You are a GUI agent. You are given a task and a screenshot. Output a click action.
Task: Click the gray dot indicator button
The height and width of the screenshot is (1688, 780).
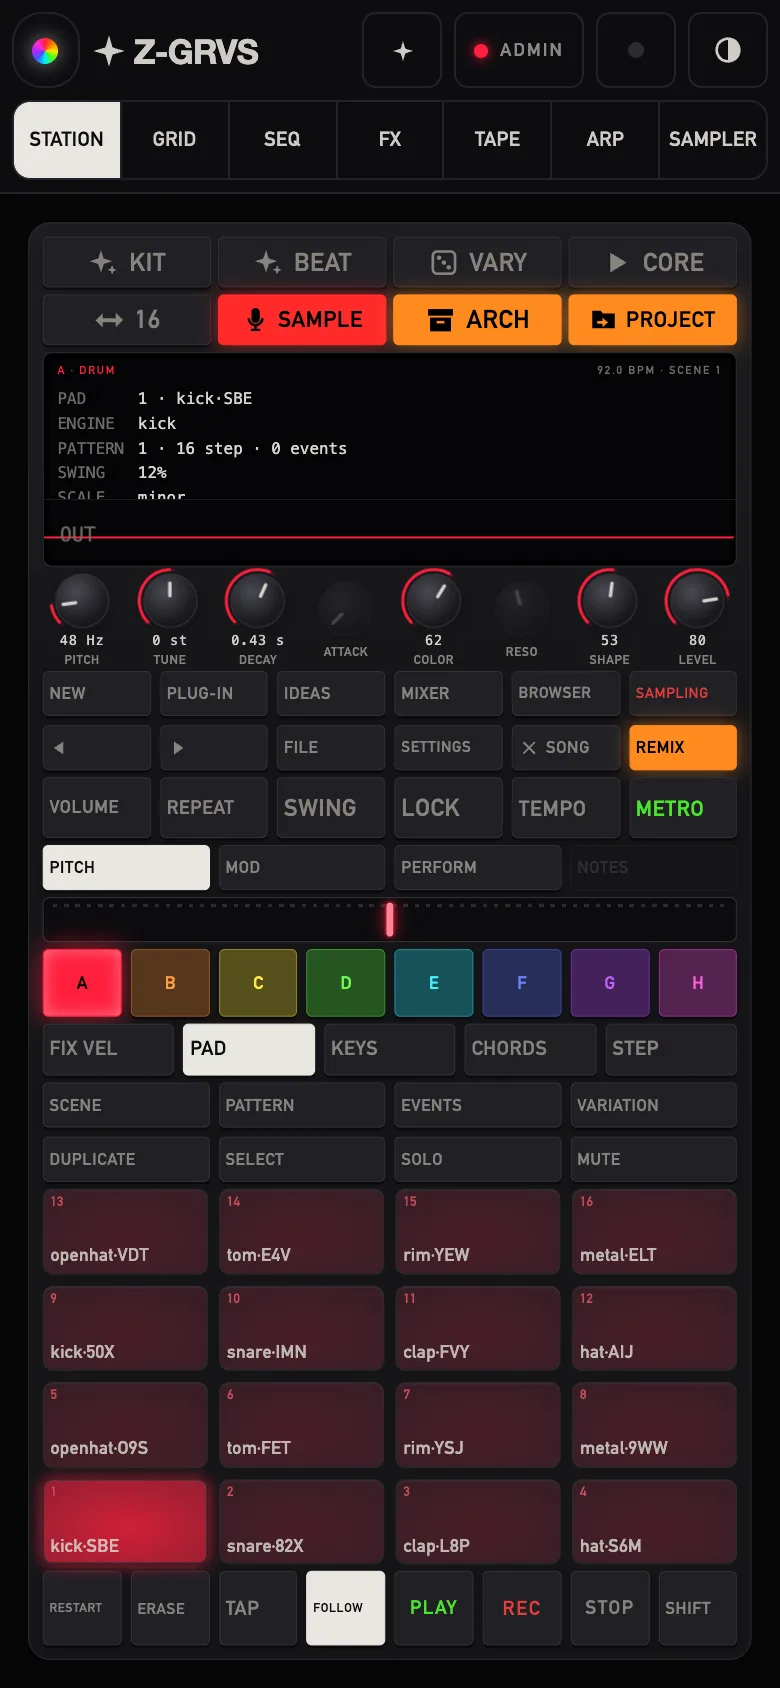click(636, 50)
